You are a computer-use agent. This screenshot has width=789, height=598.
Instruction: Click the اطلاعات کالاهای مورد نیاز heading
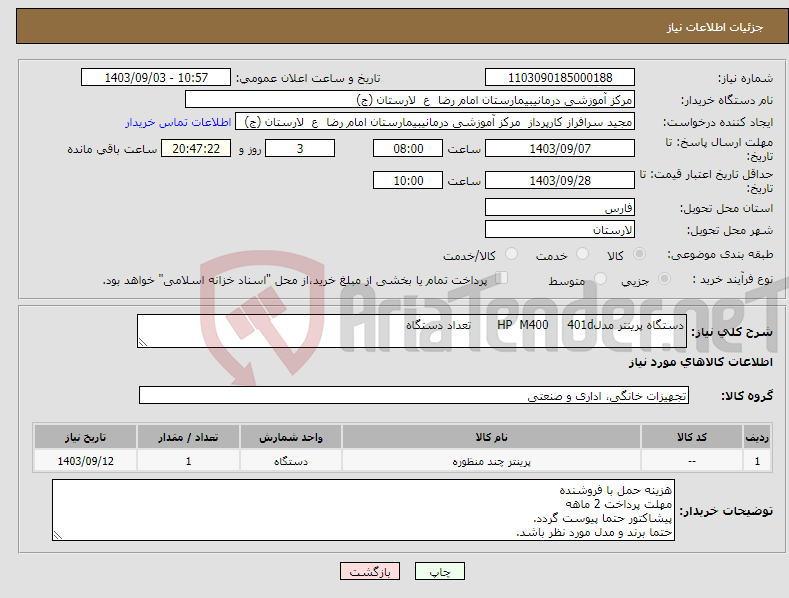pyautogui.click(x=700, y=362)
